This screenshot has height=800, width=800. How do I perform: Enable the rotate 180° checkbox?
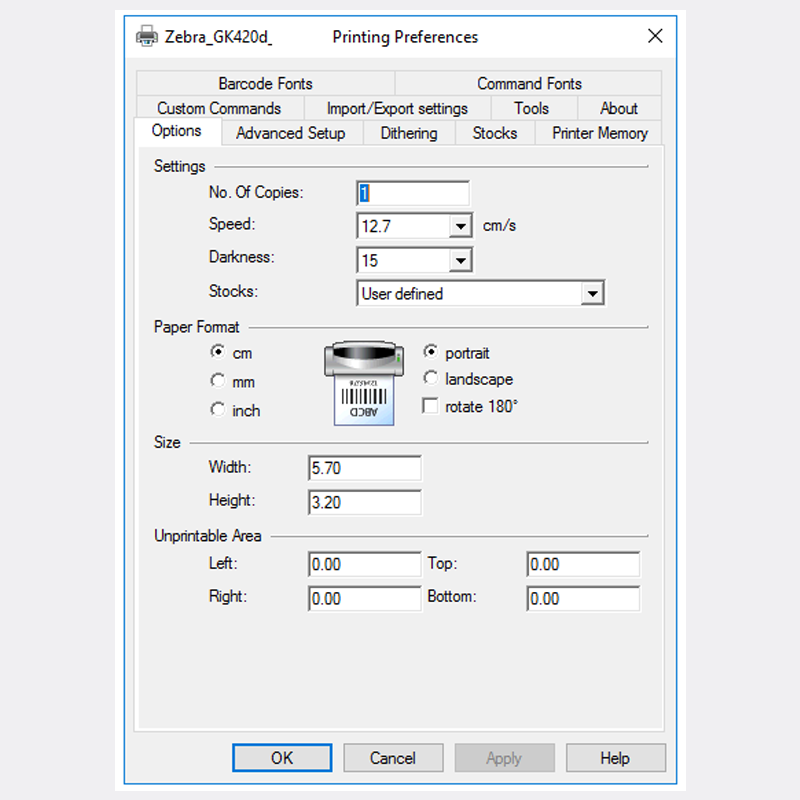click(431, 406)
